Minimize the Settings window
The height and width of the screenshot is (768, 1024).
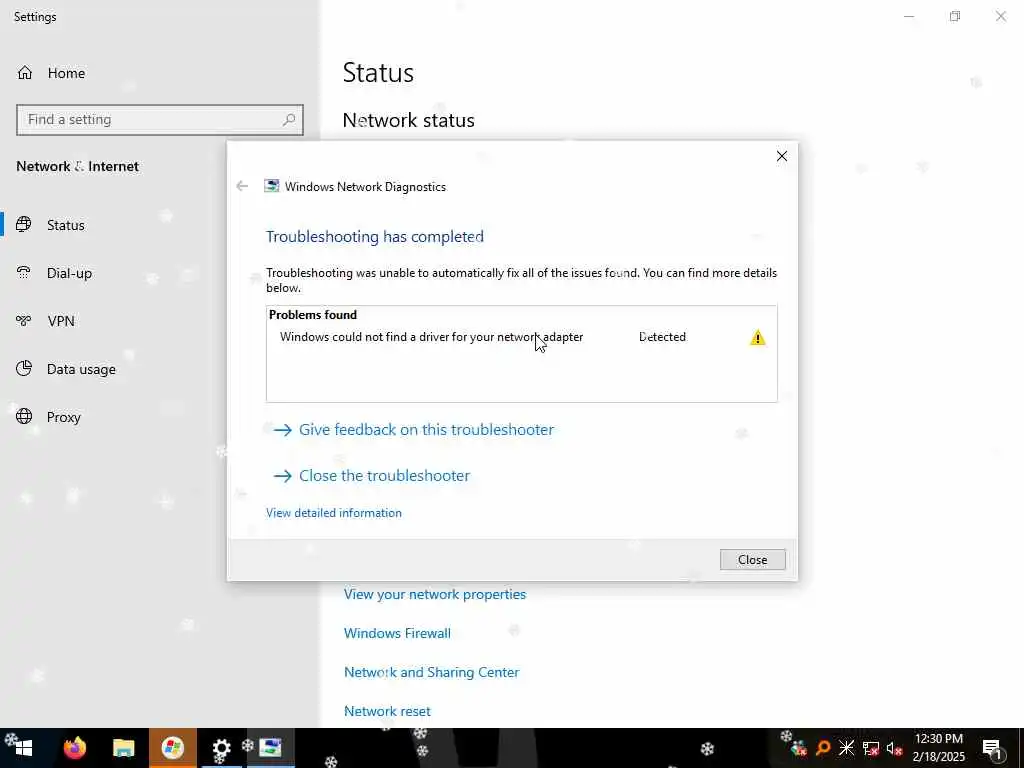(x=909, y=16)
